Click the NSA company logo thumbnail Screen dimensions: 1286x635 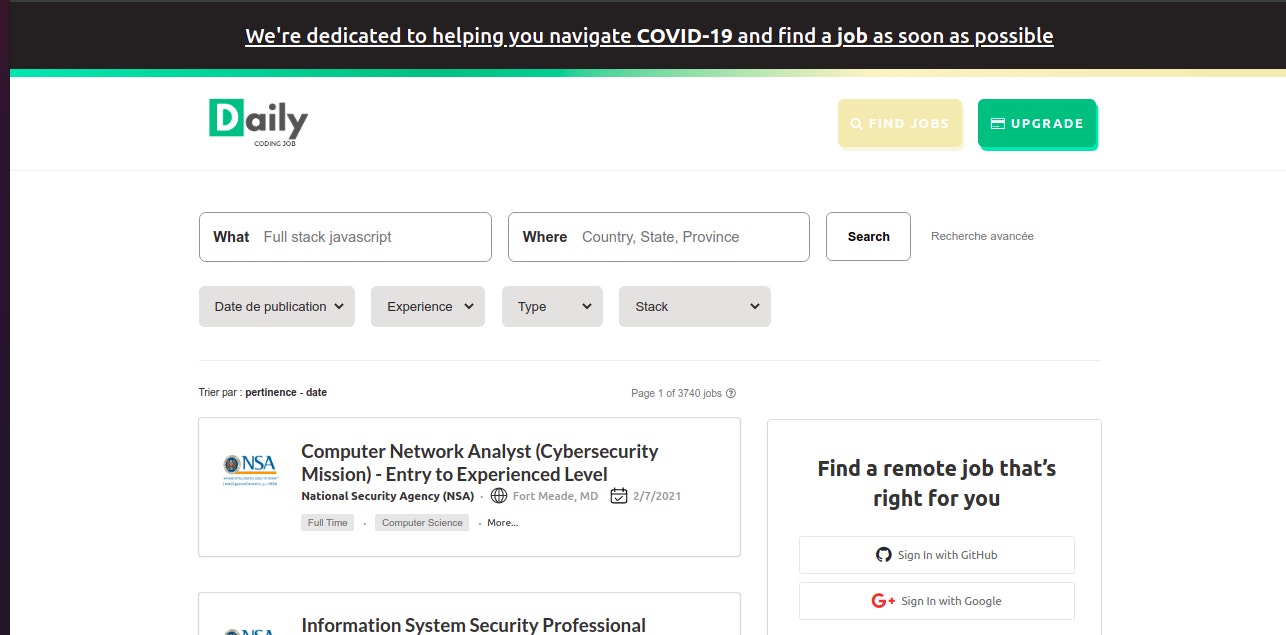[250, 468]
